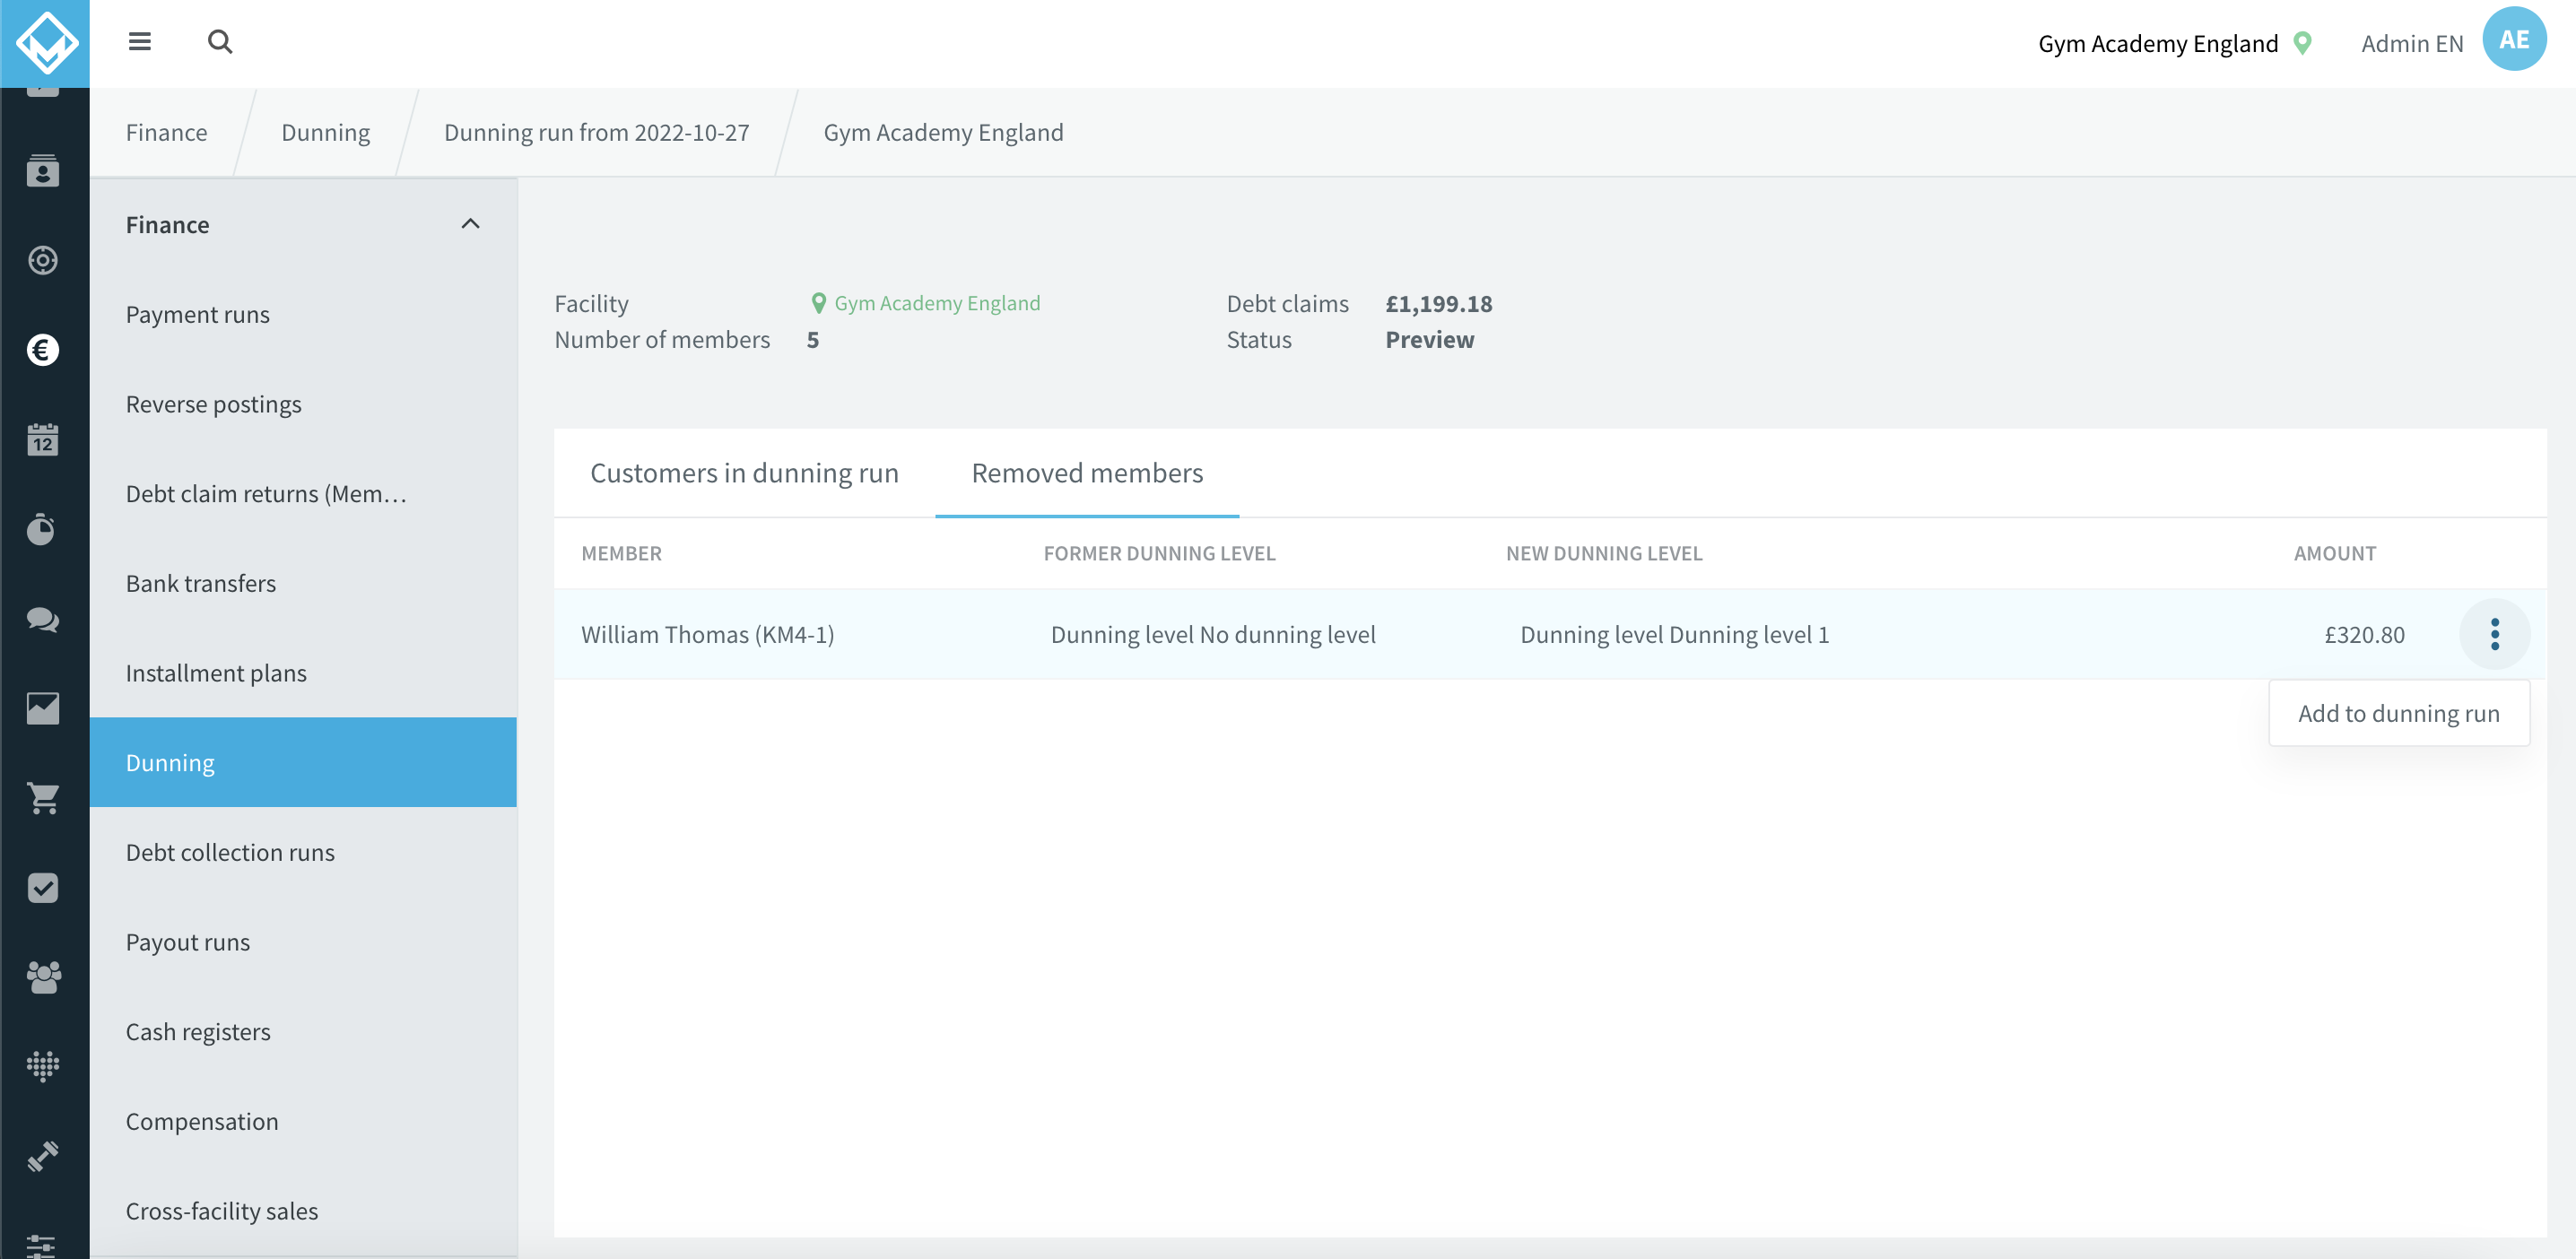Viewport: 2576px width, 1259px height.
Task: Click the Dunning breadcrumb
Action: click(x=325, y=132)
